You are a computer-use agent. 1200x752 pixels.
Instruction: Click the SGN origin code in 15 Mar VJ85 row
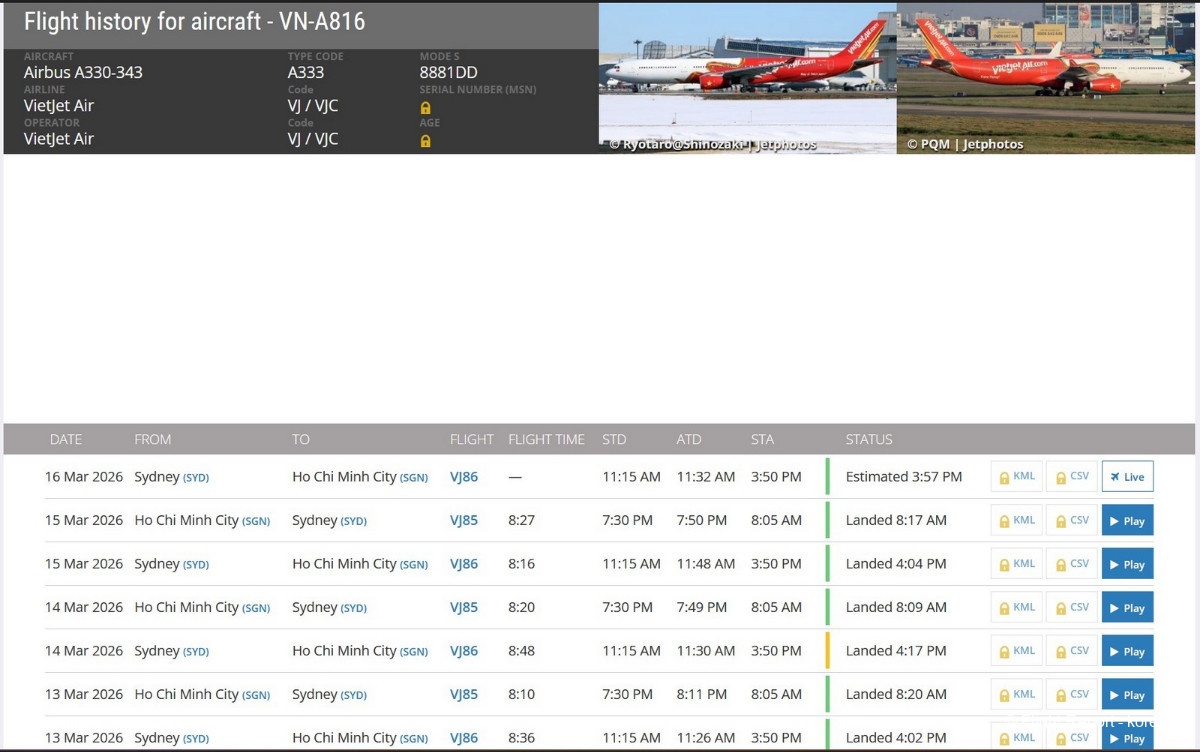pyautogui.click(x=256, y=521)
